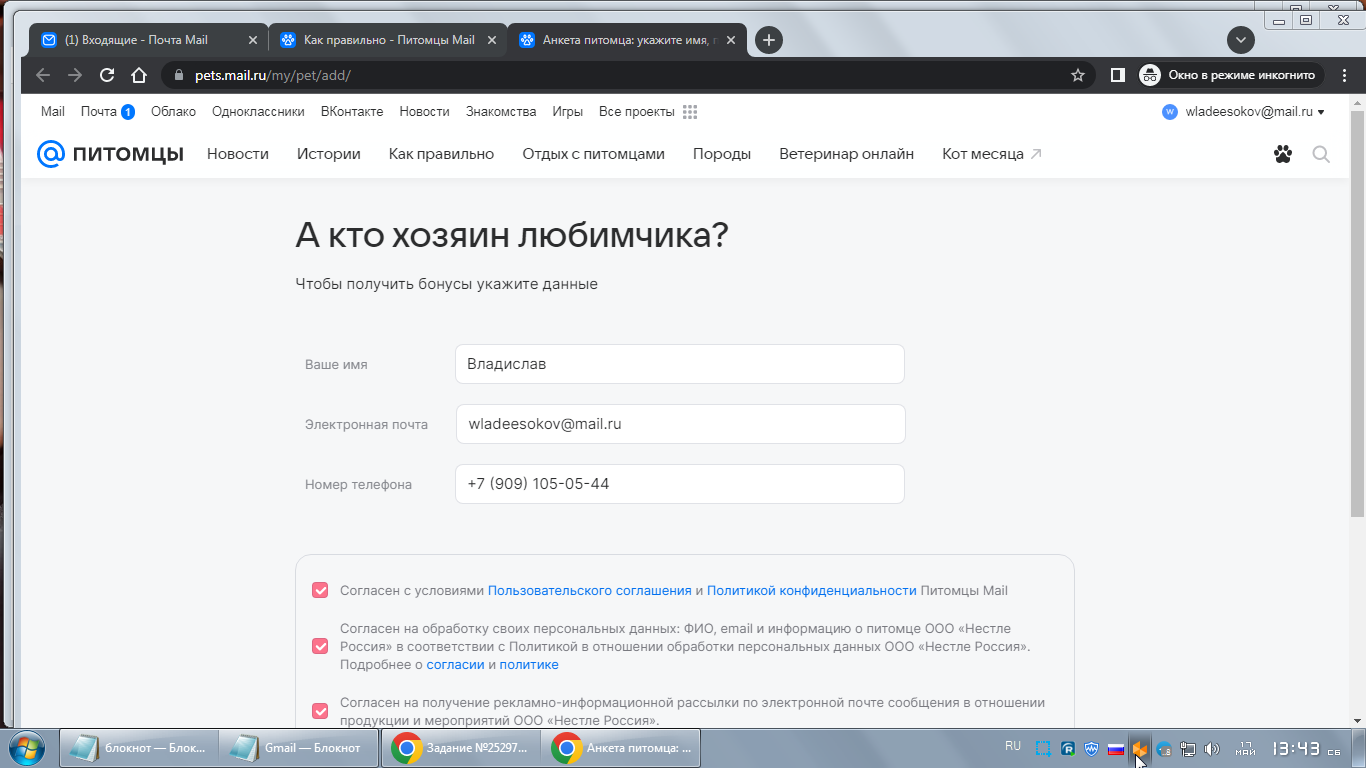Click the browser forward arrow
Image resolution: width=1366 pixels, height=768 pixels.
75,75
